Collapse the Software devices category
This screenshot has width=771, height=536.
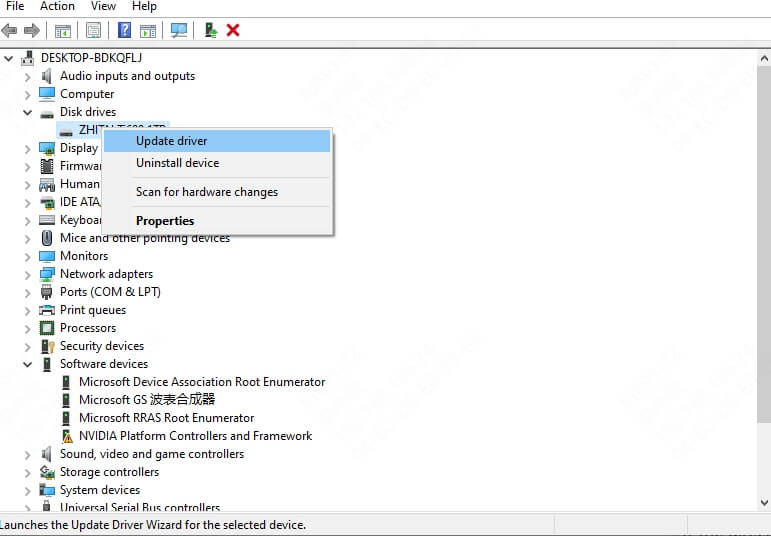click(x=28, y=364)
